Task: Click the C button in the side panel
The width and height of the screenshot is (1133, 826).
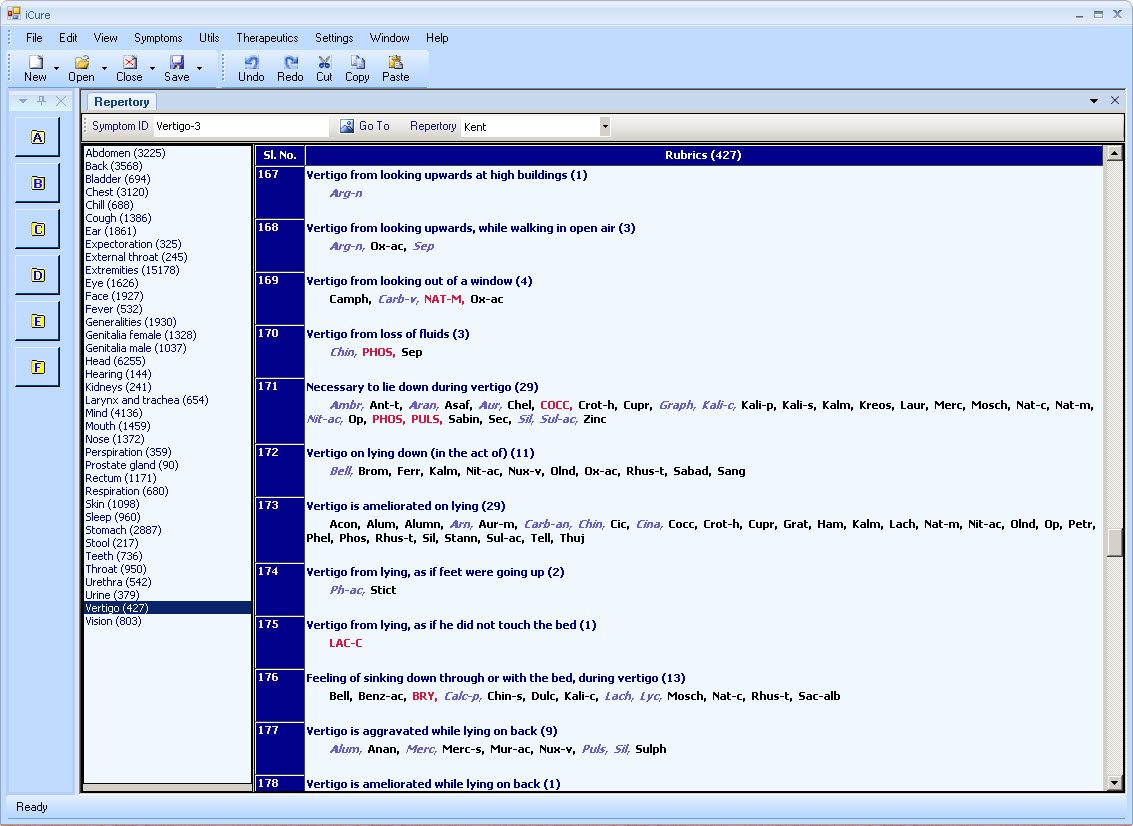Action: (x=38, y=229)
